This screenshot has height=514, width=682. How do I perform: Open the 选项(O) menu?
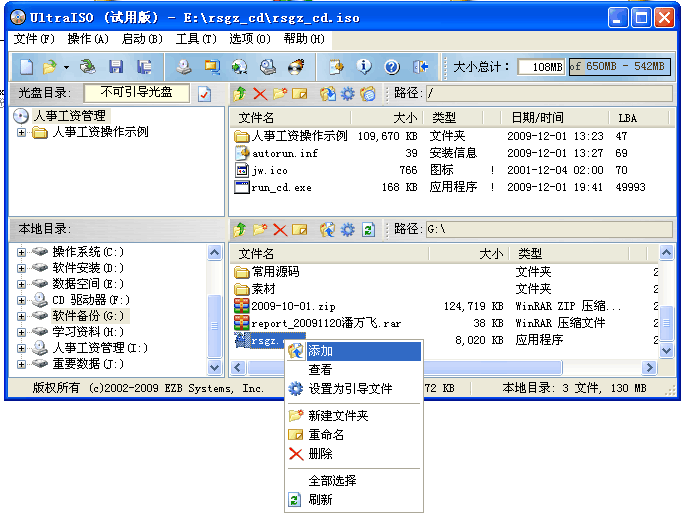click(x=250, y=39)
